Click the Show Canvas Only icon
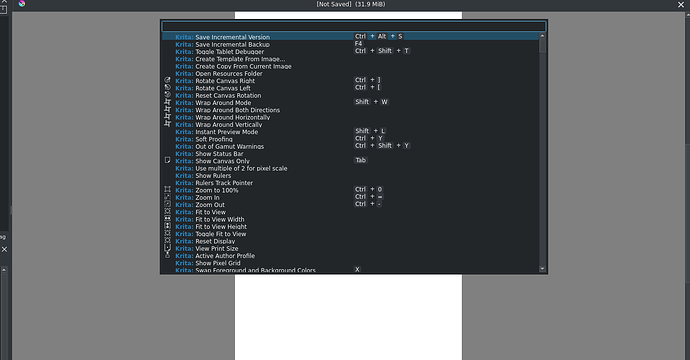This screenshot has height=360, width=690. [167, 161]
